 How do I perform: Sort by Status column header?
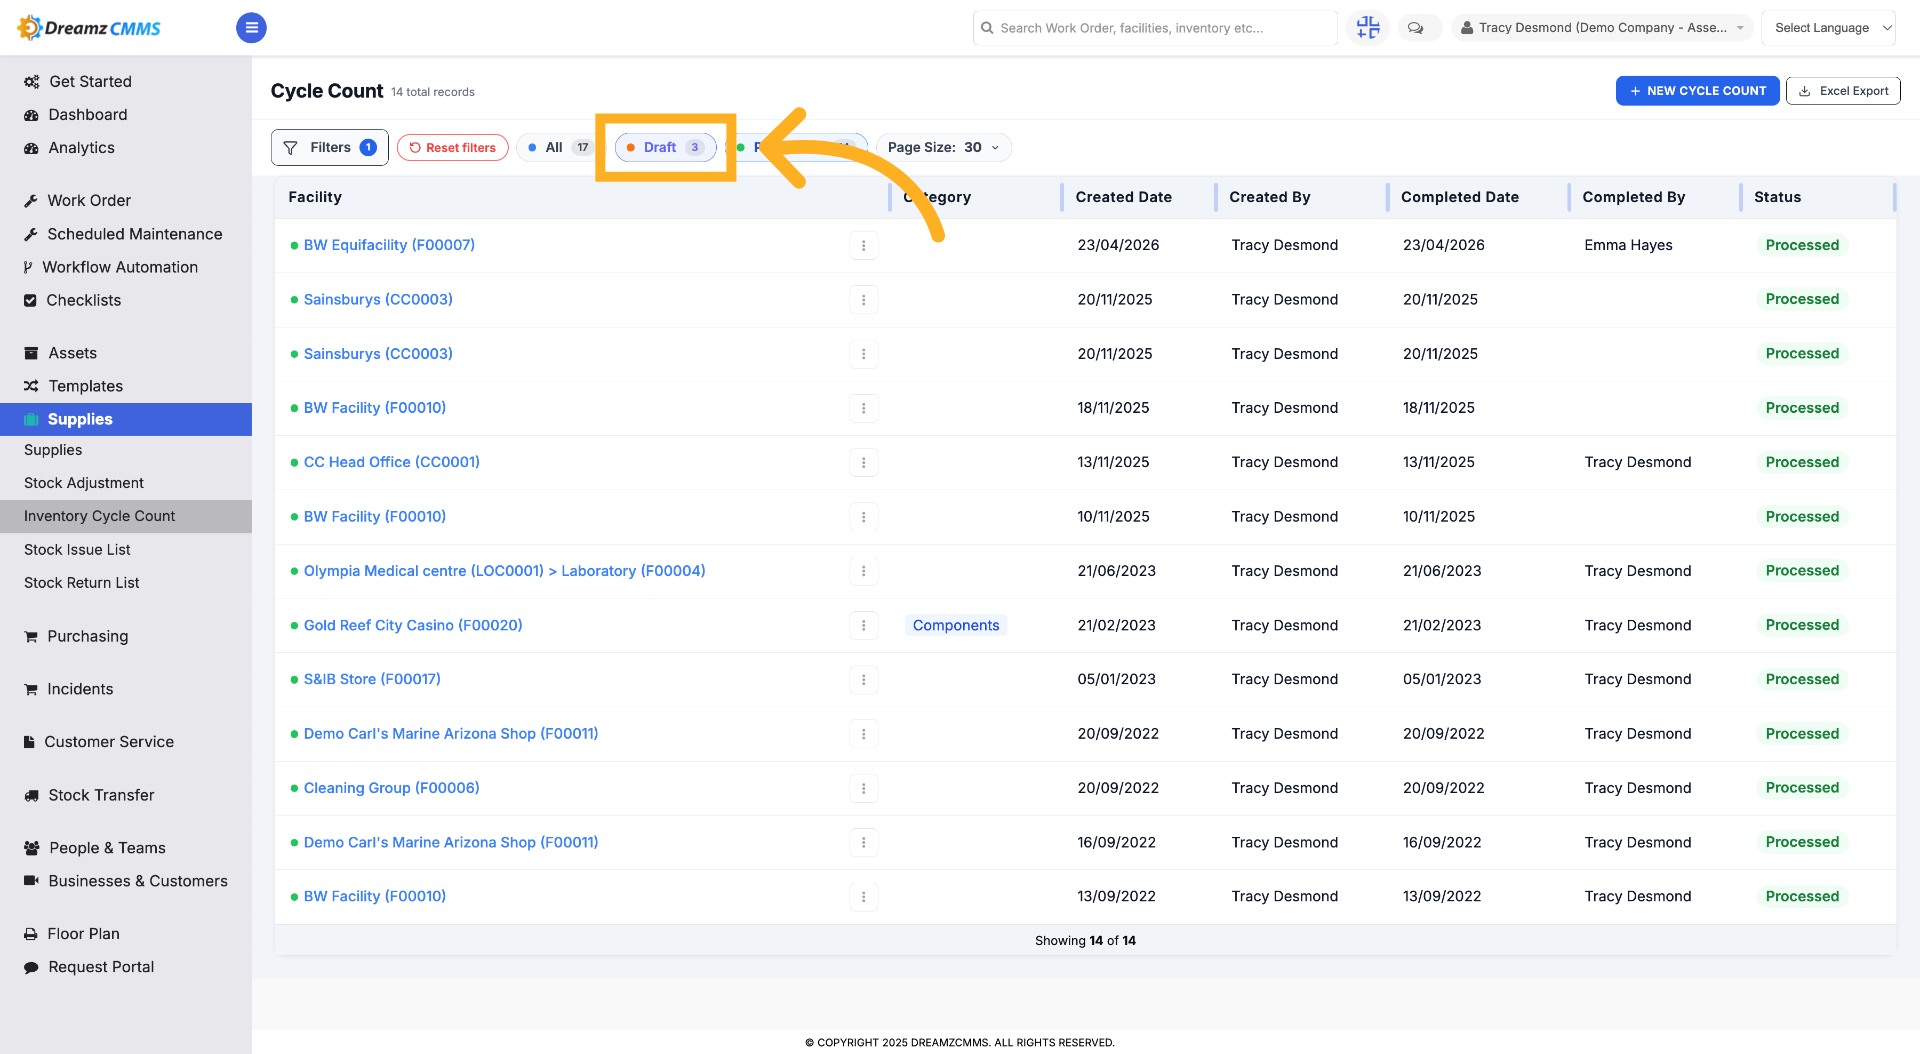click(1777, 197)
